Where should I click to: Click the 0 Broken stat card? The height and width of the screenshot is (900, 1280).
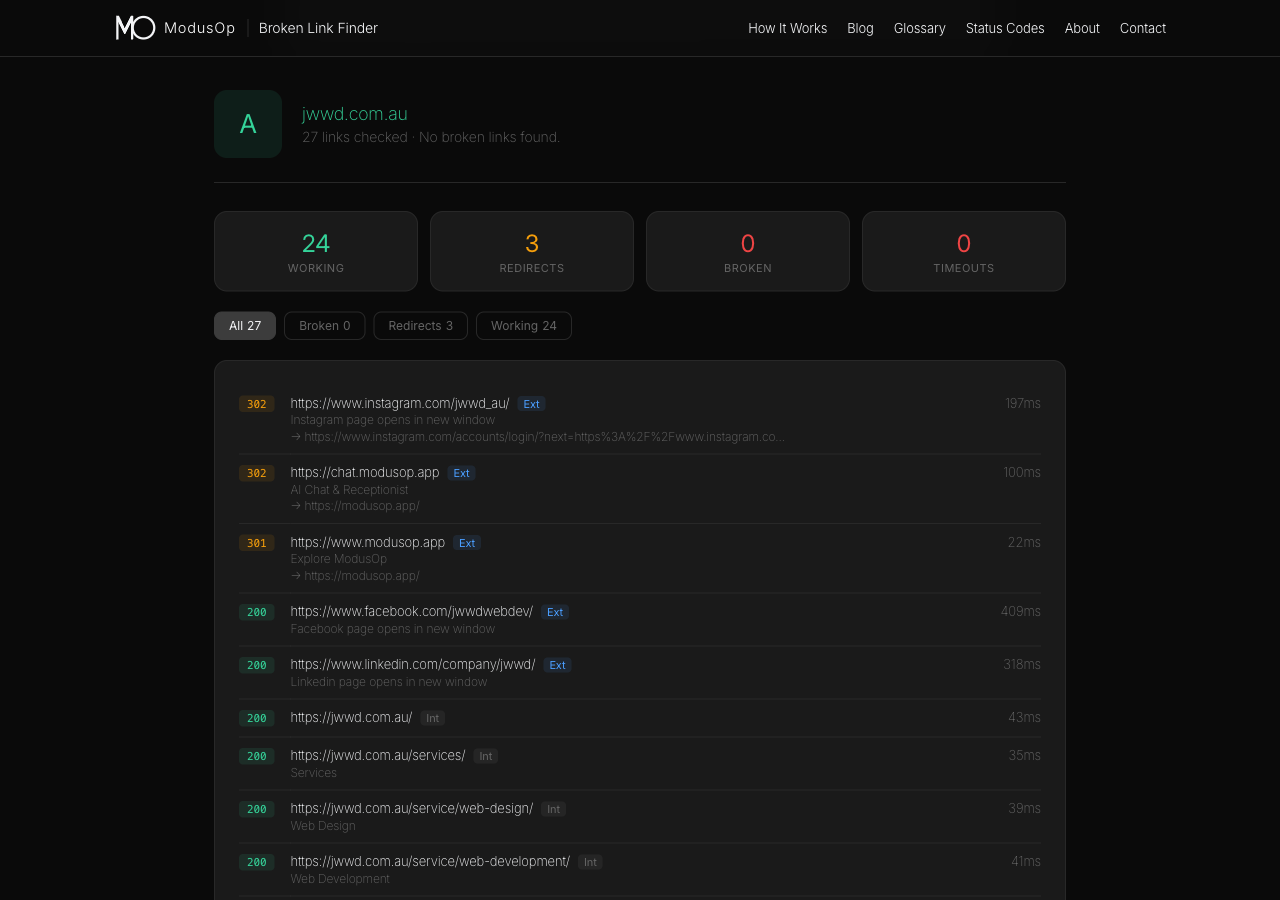click(748, 251)
